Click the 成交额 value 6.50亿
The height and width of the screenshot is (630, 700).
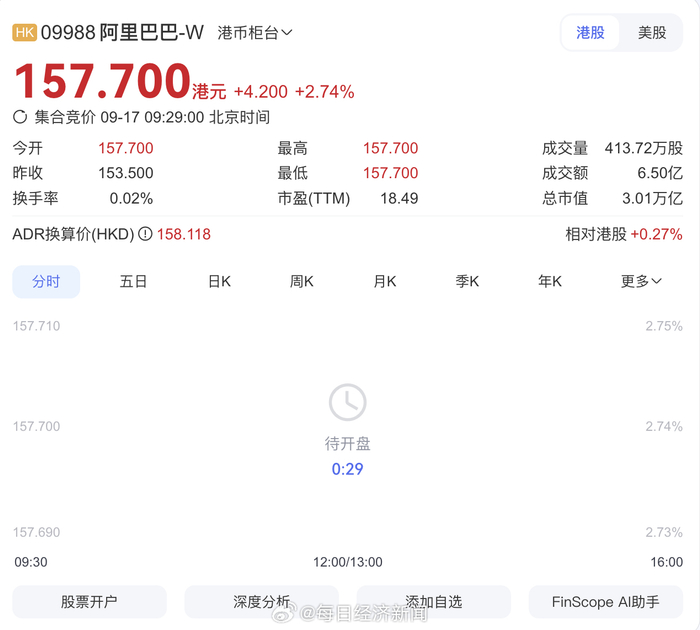[x=660, y=173]
